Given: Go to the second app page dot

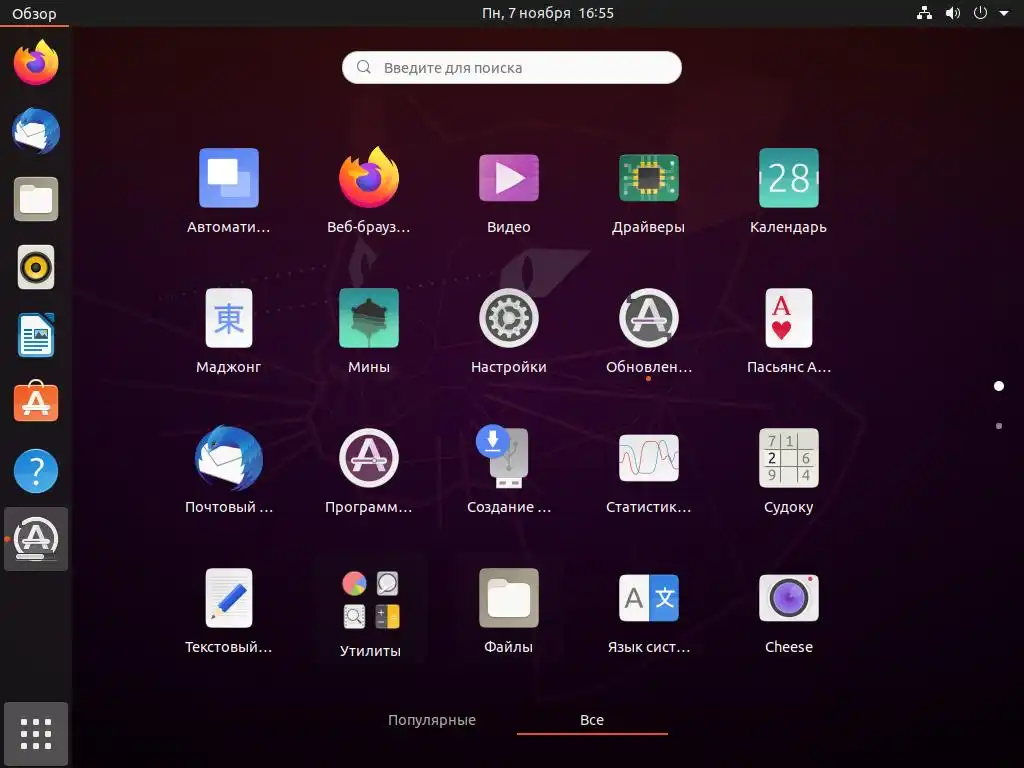Looking at the screenshot, I should pos(999,426).
